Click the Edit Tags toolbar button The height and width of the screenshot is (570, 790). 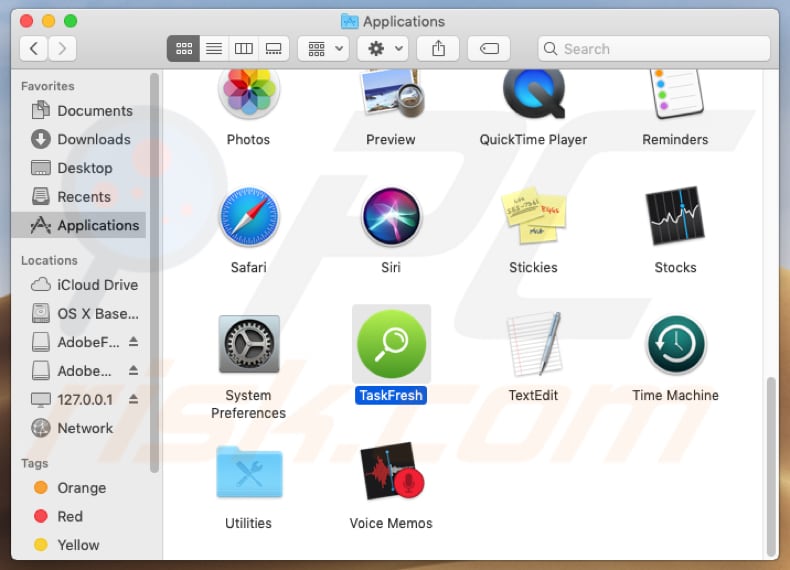tap(489, 49)
